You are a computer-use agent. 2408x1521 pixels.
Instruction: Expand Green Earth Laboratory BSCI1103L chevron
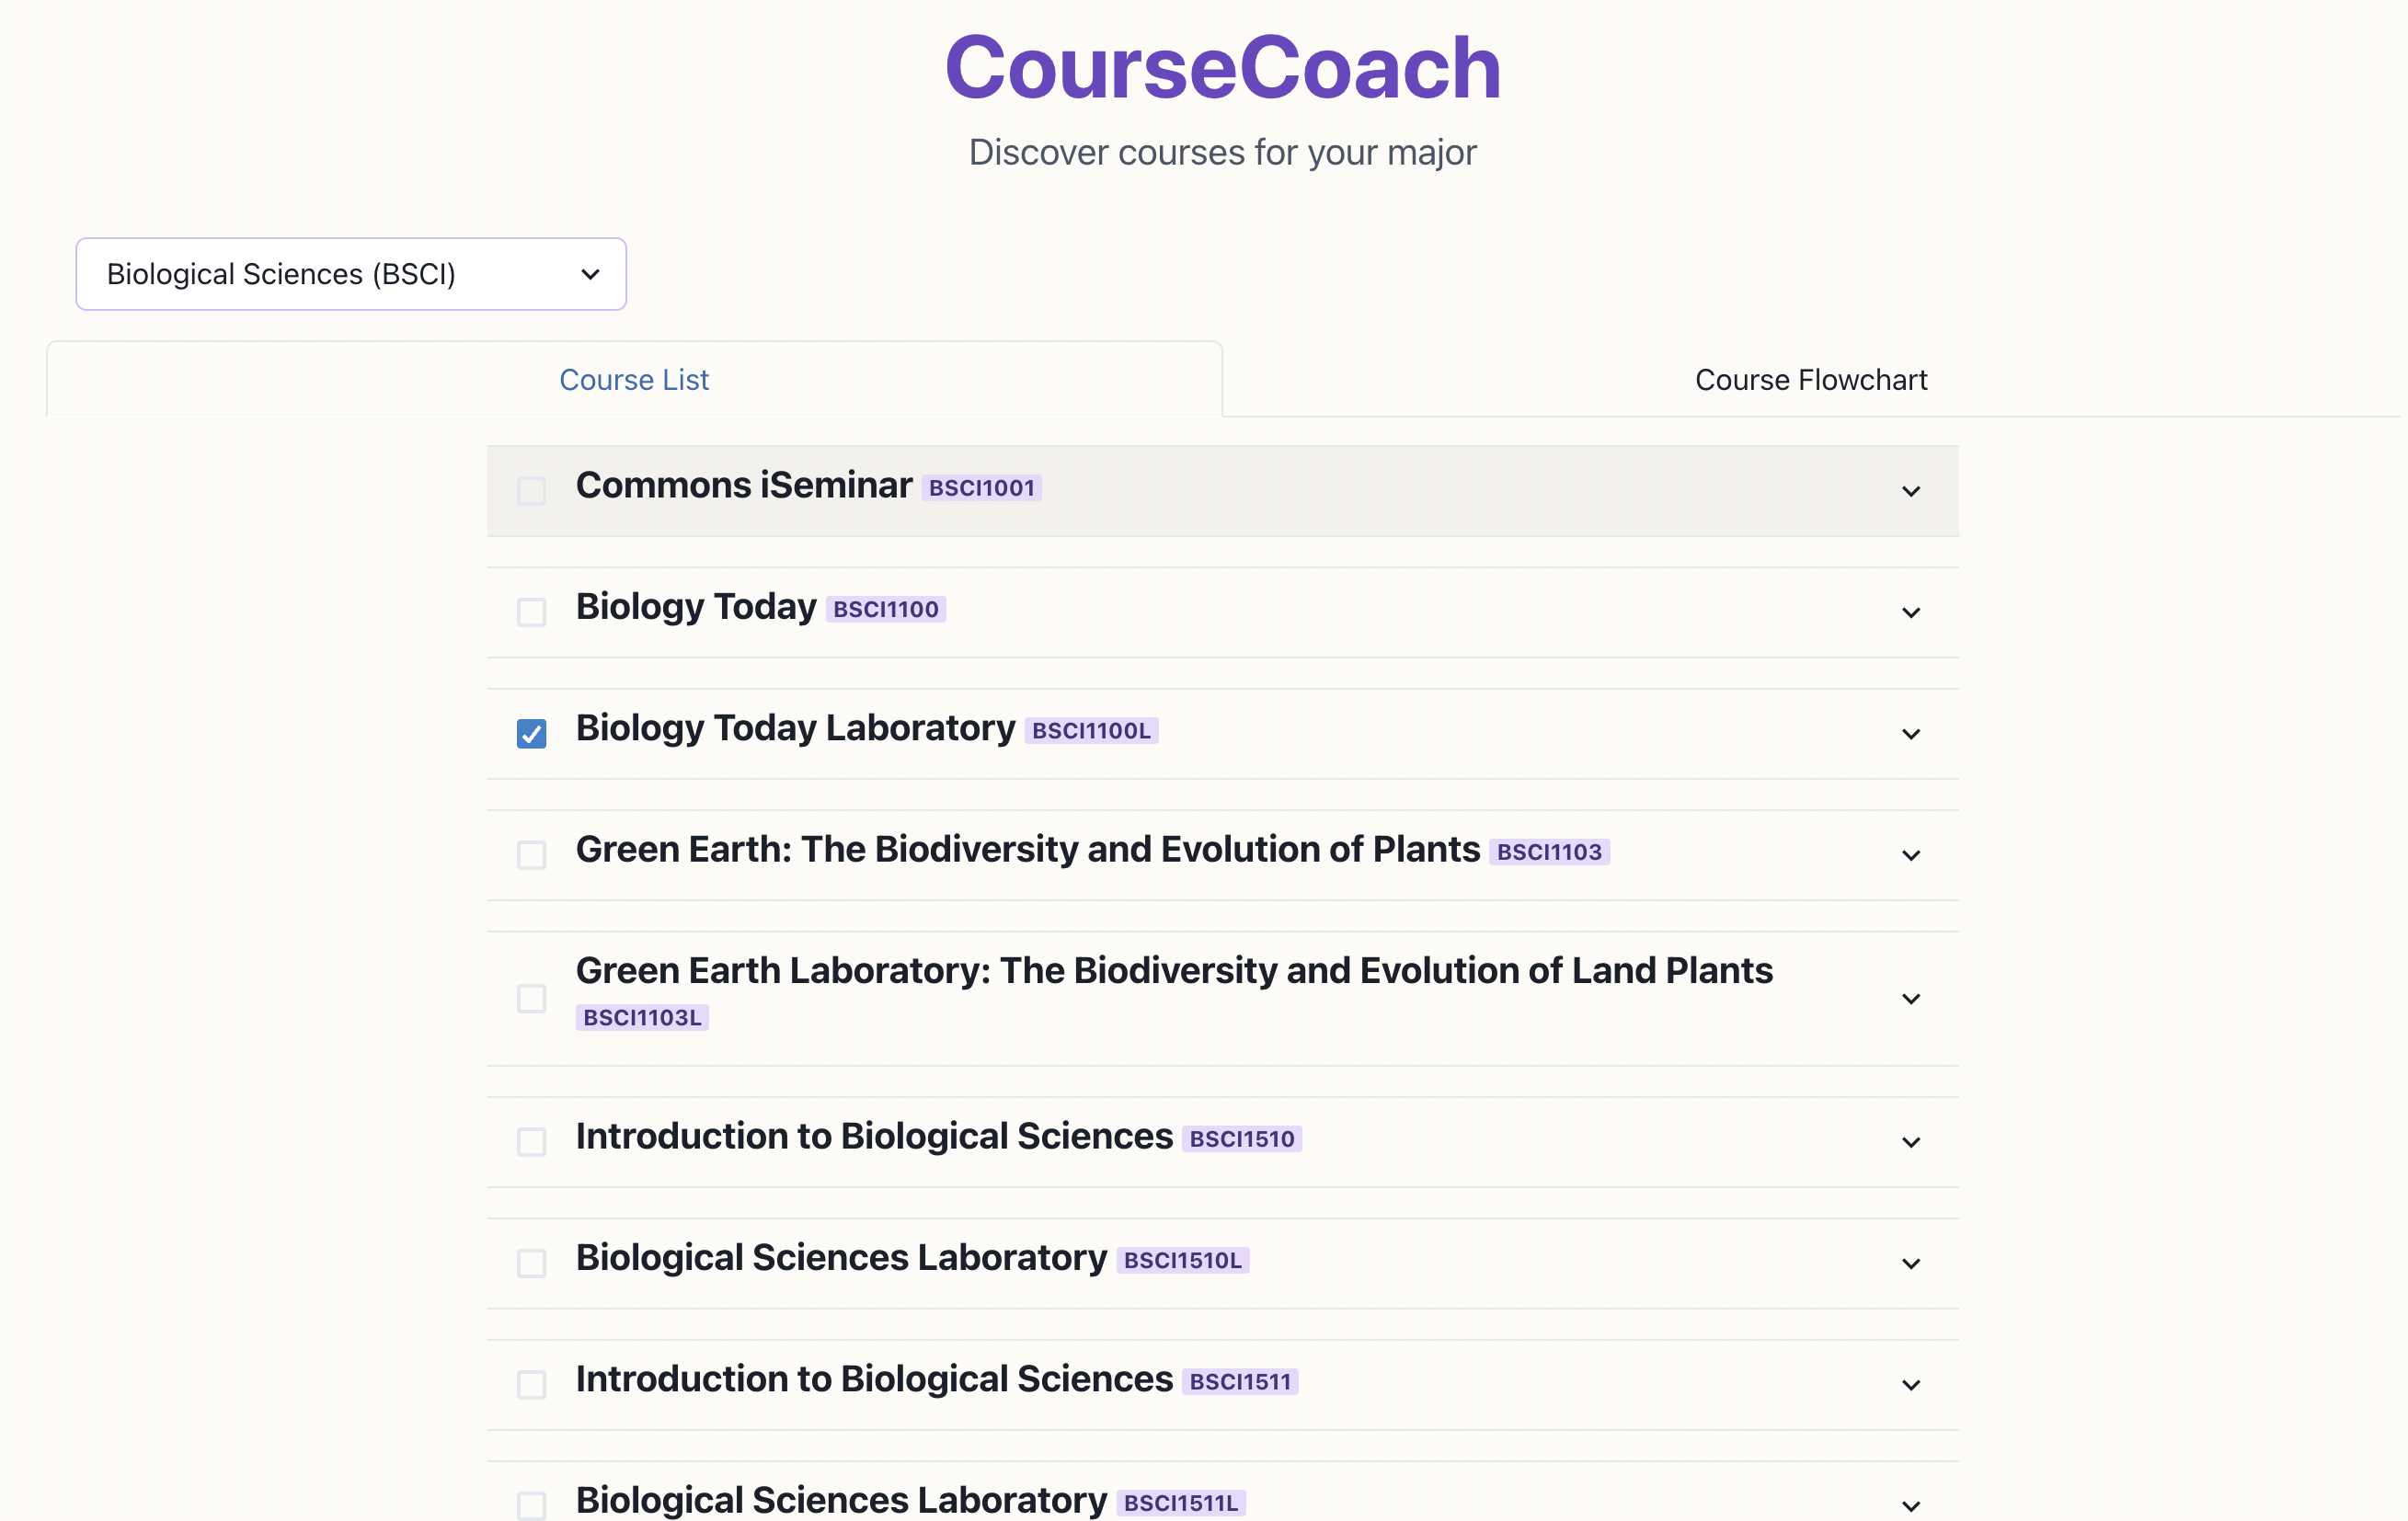1910,999
